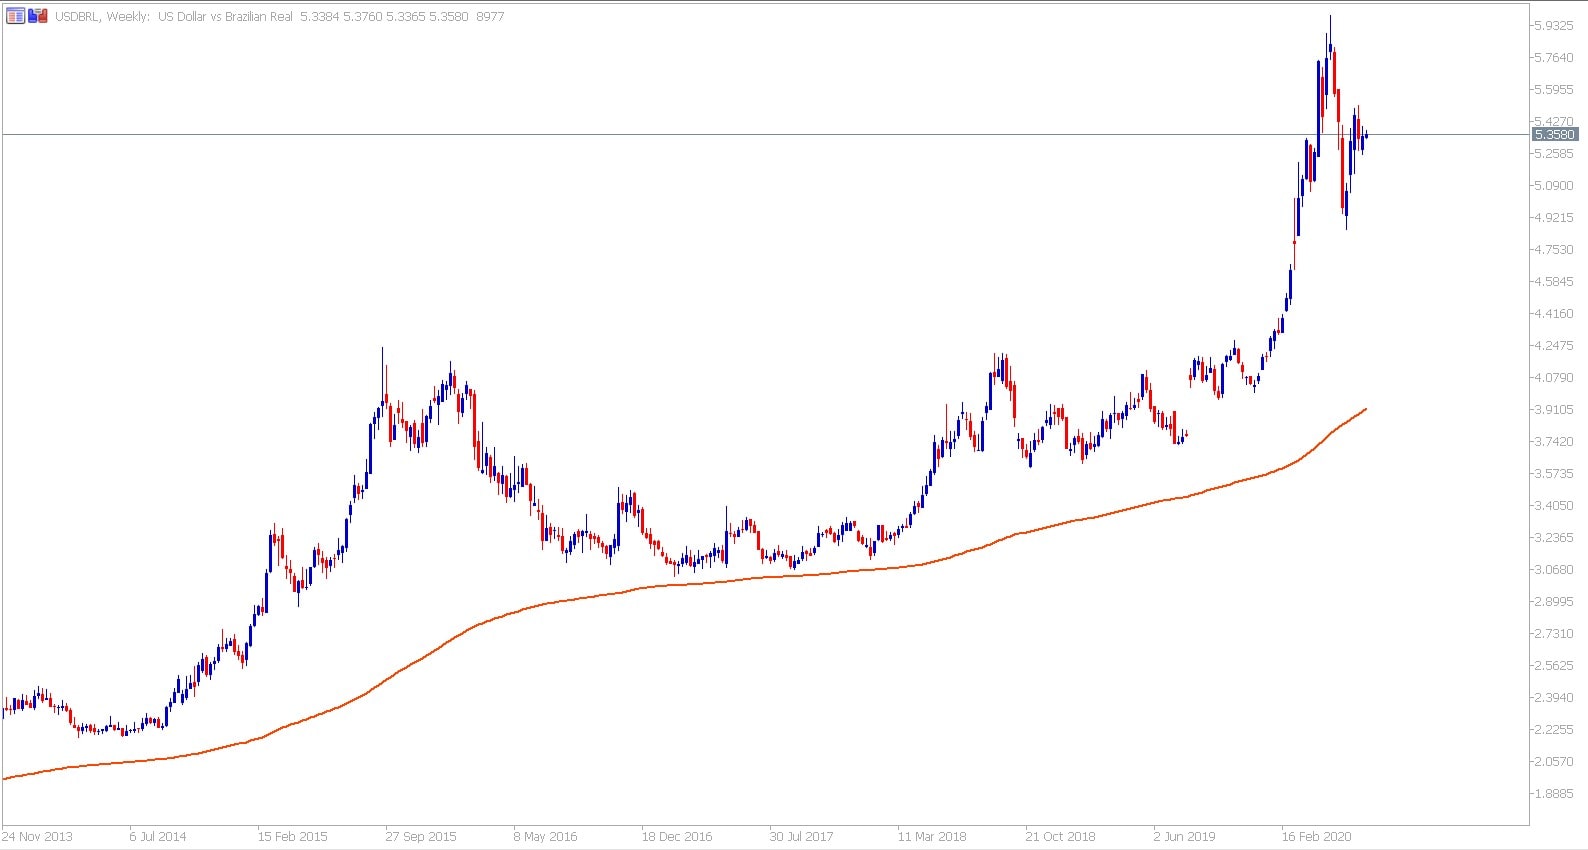Click the 18 Dec 2016 date label

click(x=677, y=837)
